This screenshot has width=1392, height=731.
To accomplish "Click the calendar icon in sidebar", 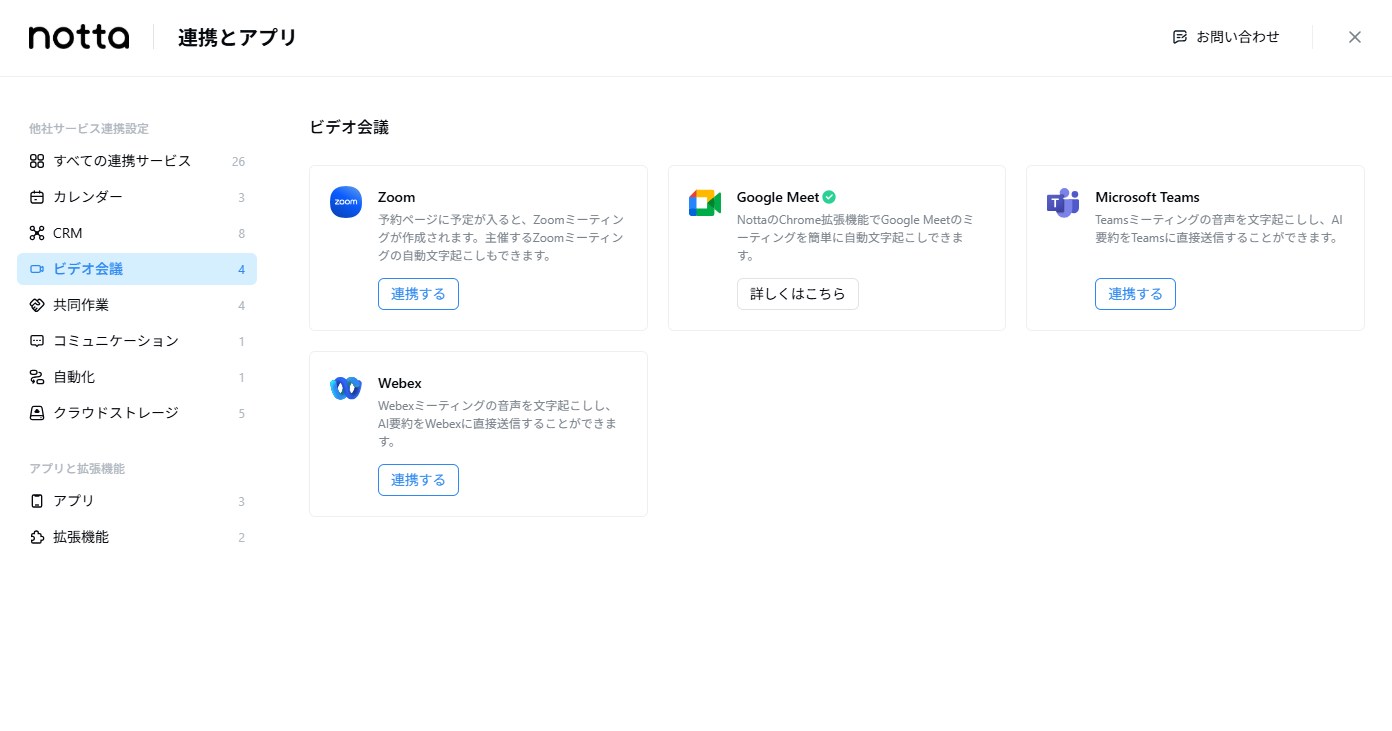I will coord(37,197).
